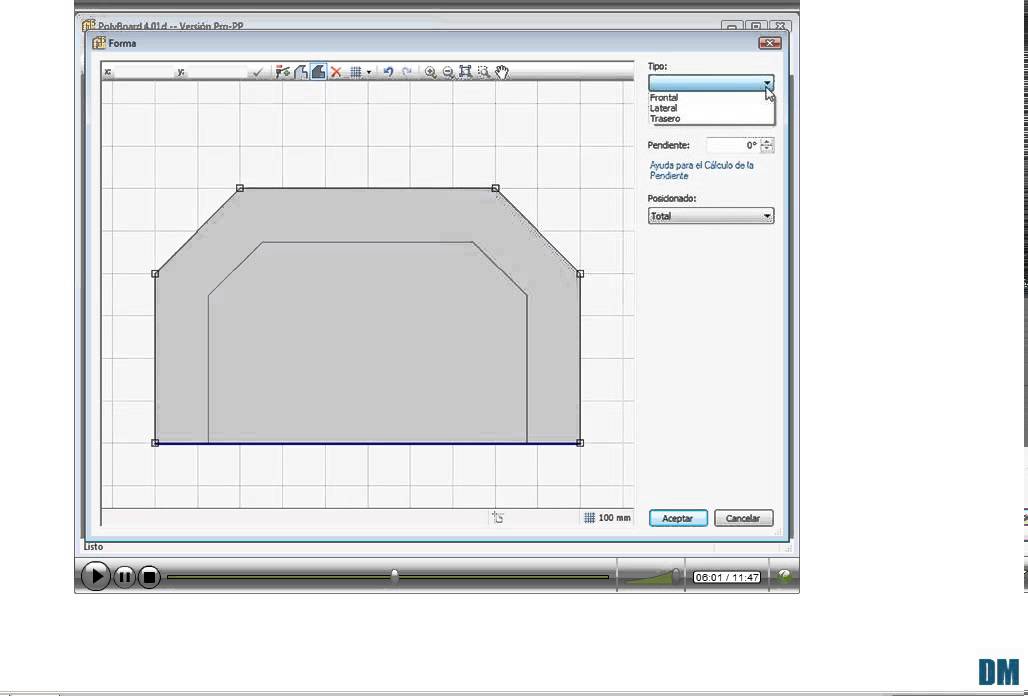Screen dimensions: 1028x696
Task: Click the snap icon in status bar
Action: (x=498, y=518)
